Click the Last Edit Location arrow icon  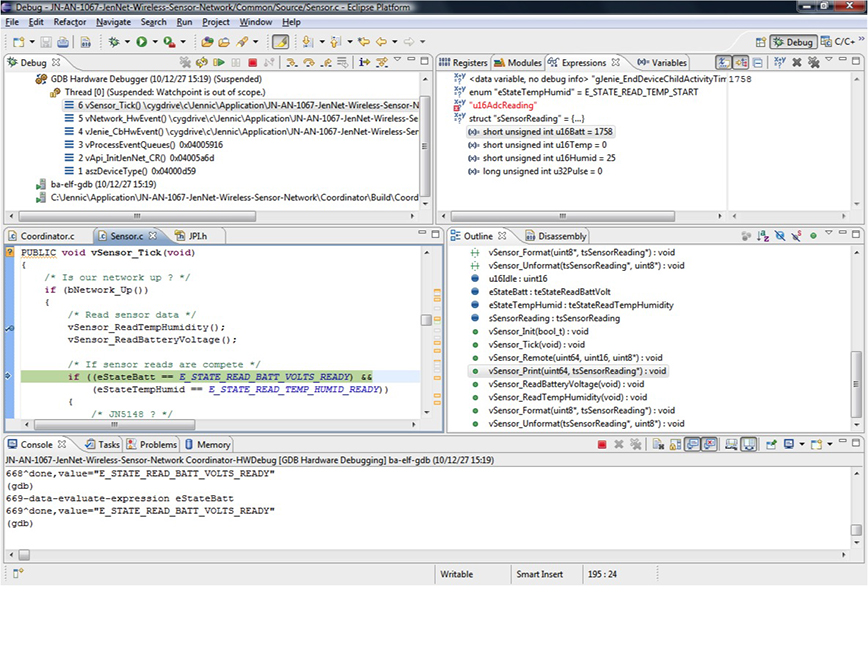click(364, 42)
